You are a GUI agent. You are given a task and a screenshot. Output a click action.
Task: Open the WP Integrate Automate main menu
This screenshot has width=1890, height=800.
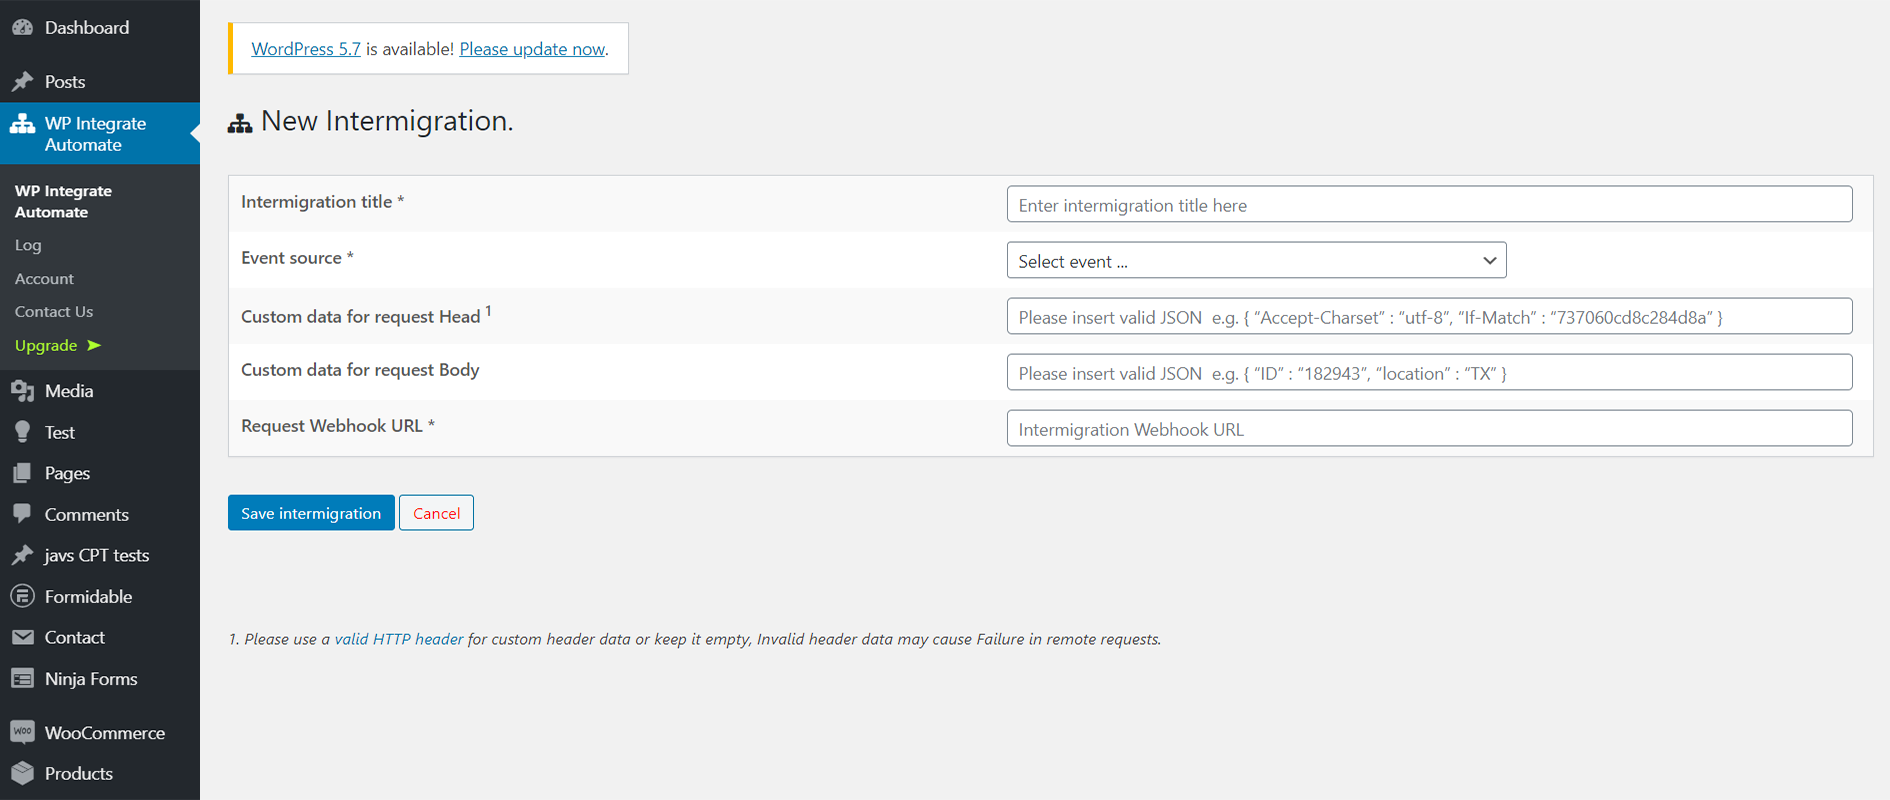pos(100,133)
